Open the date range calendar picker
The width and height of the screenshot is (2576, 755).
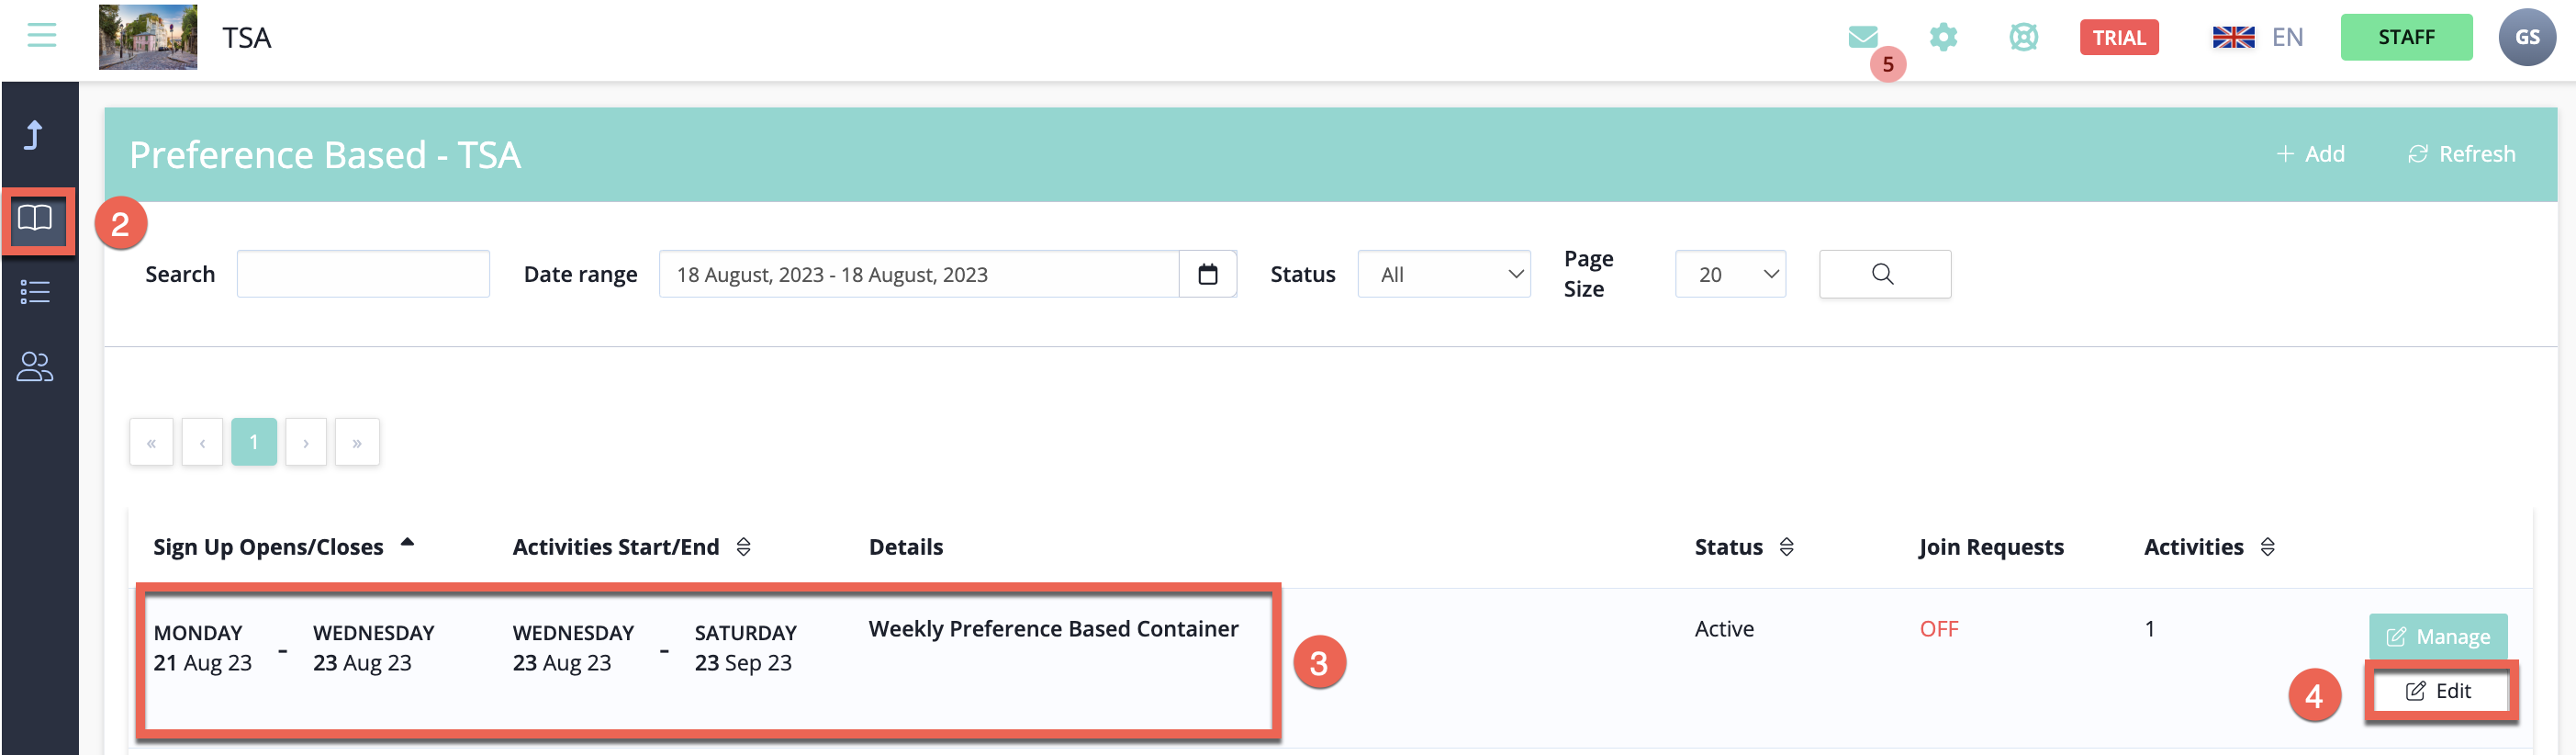pyautogui.click(x=1207, y=274)
